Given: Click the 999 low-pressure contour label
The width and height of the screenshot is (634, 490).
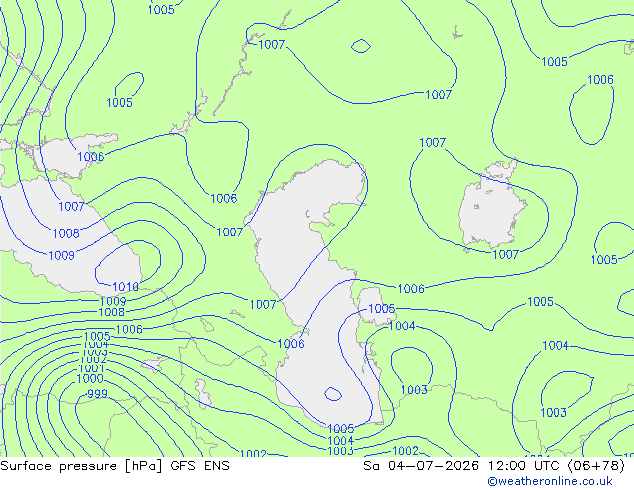Looking at the screenshot, I should [x=97, y=393].
